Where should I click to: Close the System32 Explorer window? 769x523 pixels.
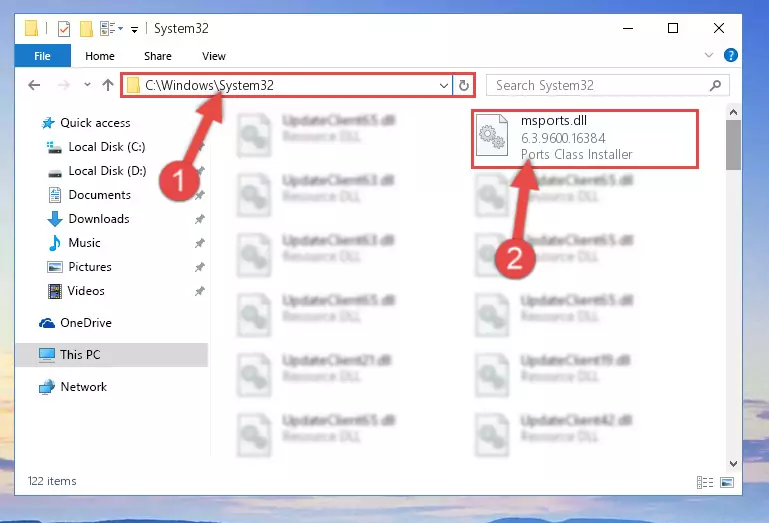718,28
